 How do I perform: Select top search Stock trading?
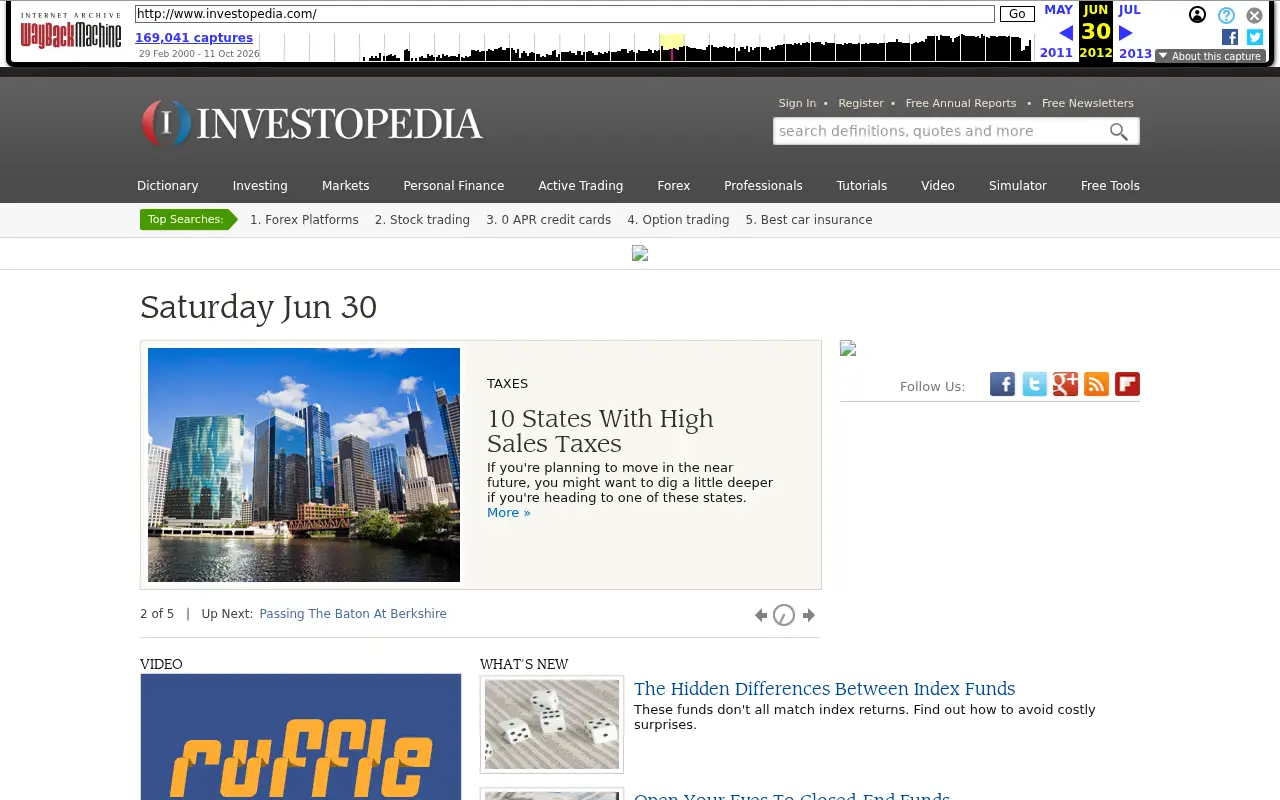422,220
